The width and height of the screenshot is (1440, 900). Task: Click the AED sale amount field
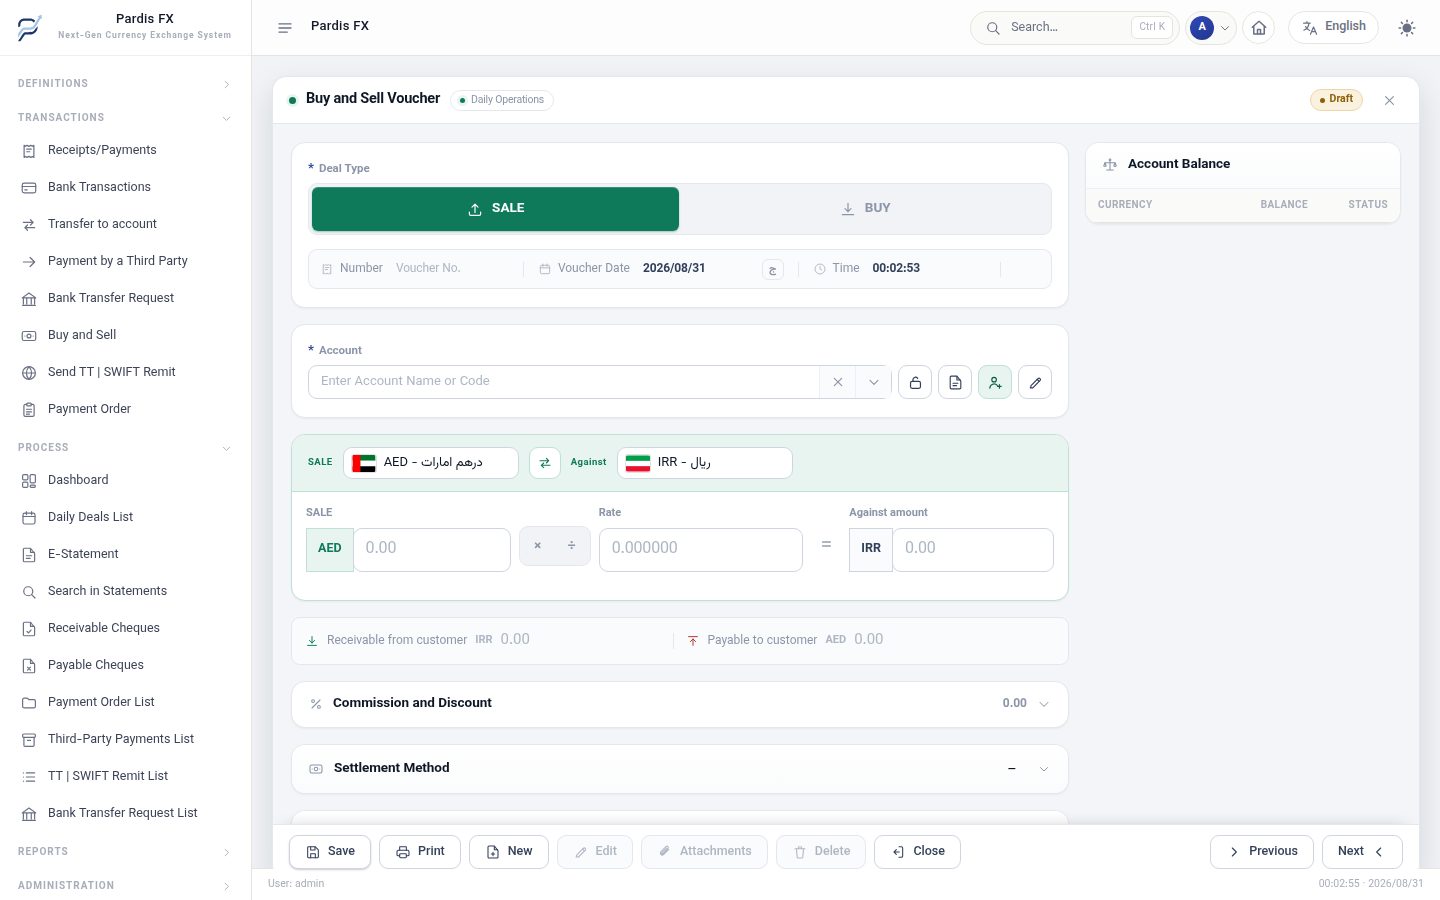pyautogui.click(x=432, y=550)
